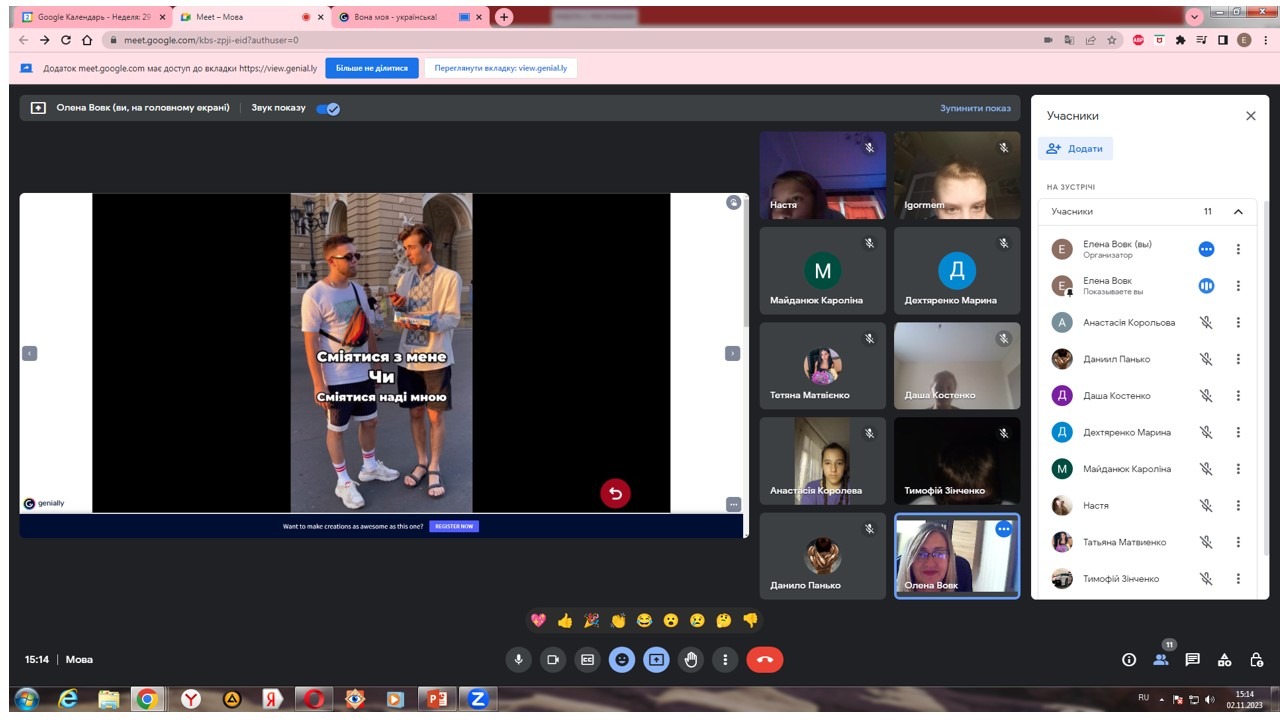Raise your hand in the meeting

(690, 659)
